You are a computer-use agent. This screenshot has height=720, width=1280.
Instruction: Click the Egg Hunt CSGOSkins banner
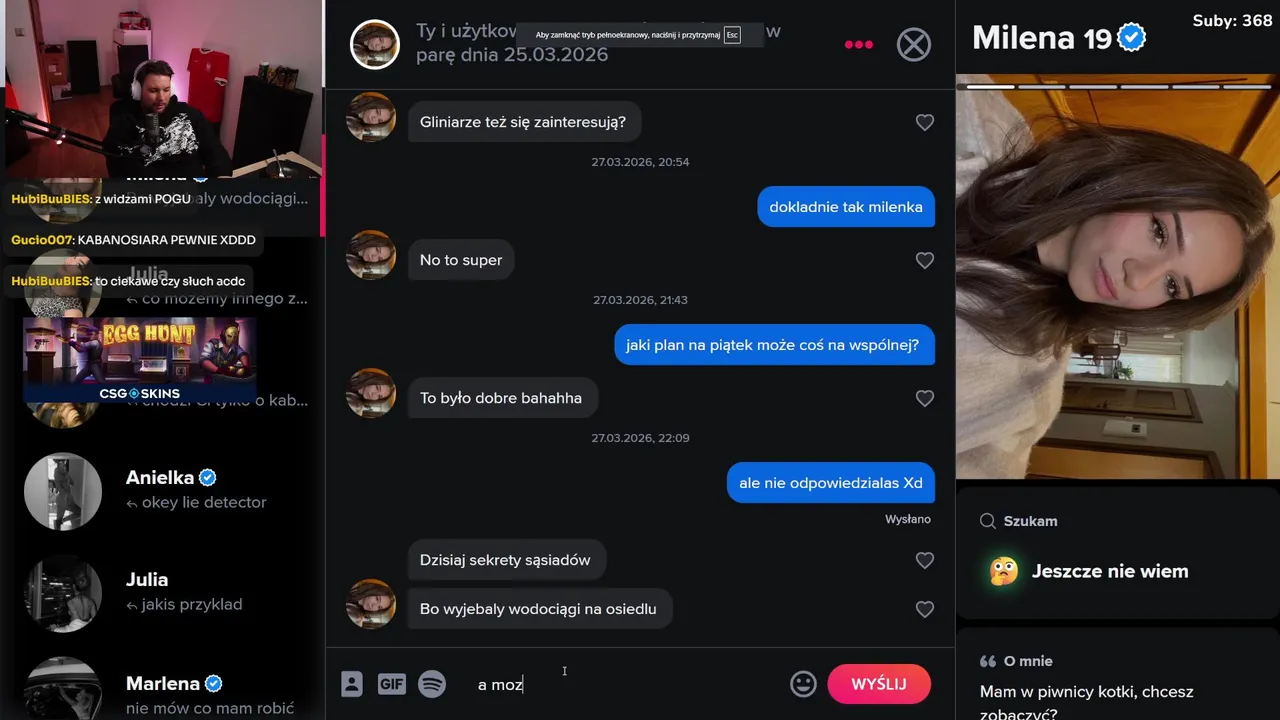coord(140,360)
